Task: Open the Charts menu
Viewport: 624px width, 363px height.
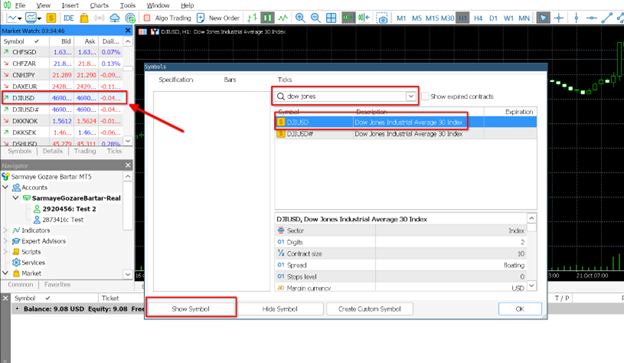Action: [x=99, y=5]
